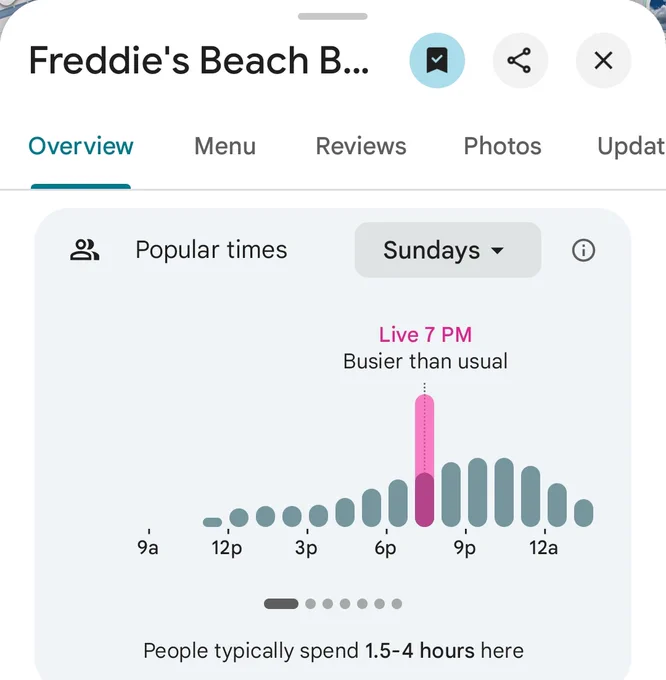Image resolution: width=666 pixels, height=680 pixels.
Task: Select the 12p bar in the chart
Action: tap(239, 517)
